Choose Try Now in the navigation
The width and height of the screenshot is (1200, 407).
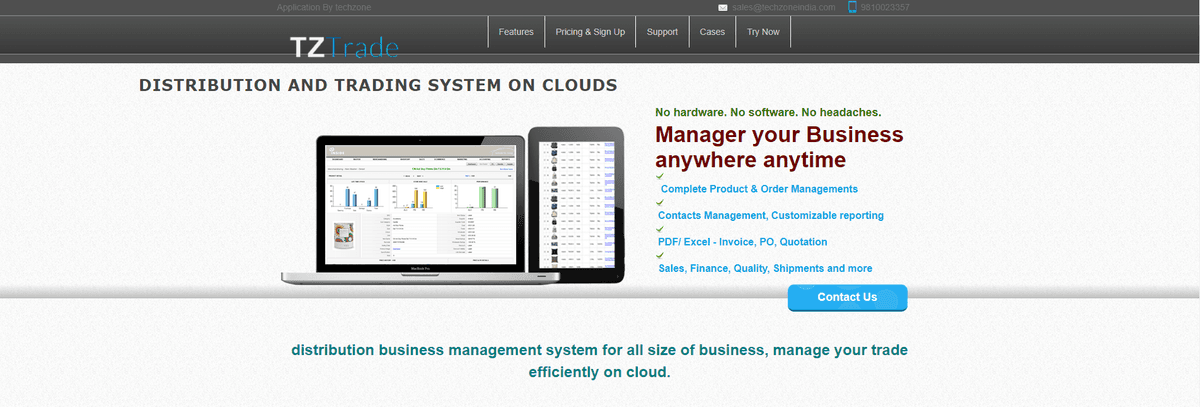pyautogui.click(x=763, y=32)
